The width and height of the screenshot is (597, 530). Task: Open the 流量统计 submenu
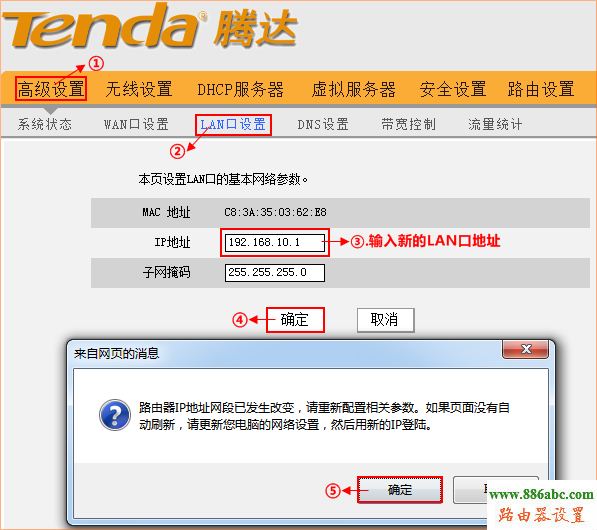coord(495,124)
